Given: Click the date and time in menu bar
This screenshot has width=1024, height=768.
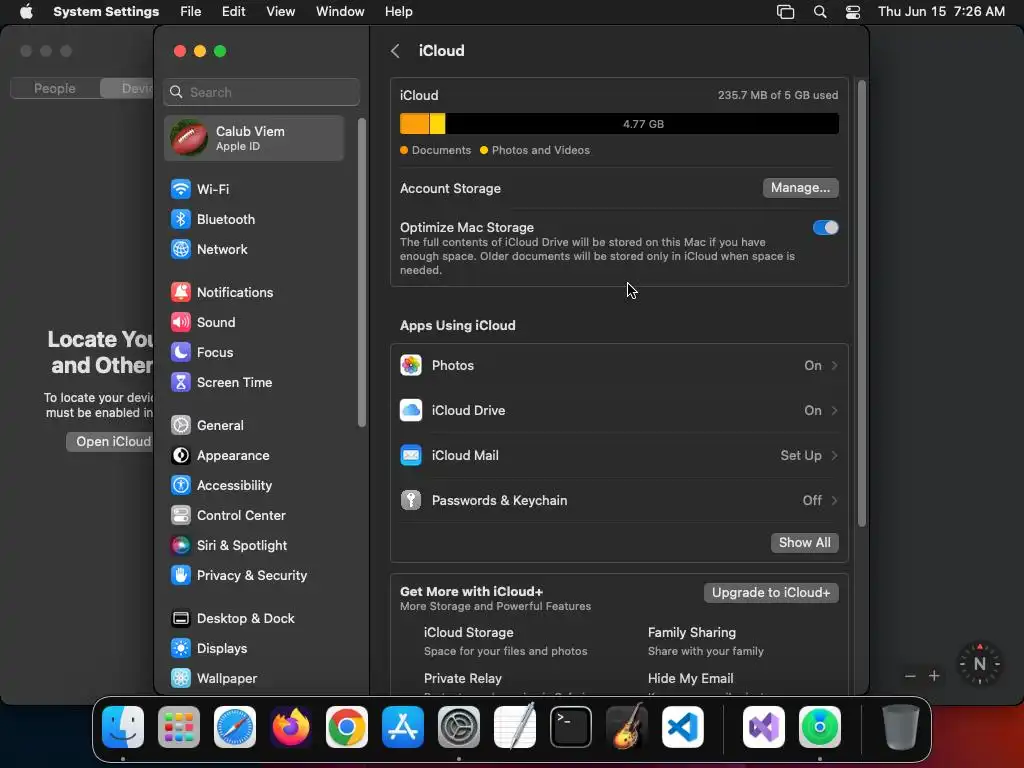Looking at the screenshot, I should (x=941, y=12).
